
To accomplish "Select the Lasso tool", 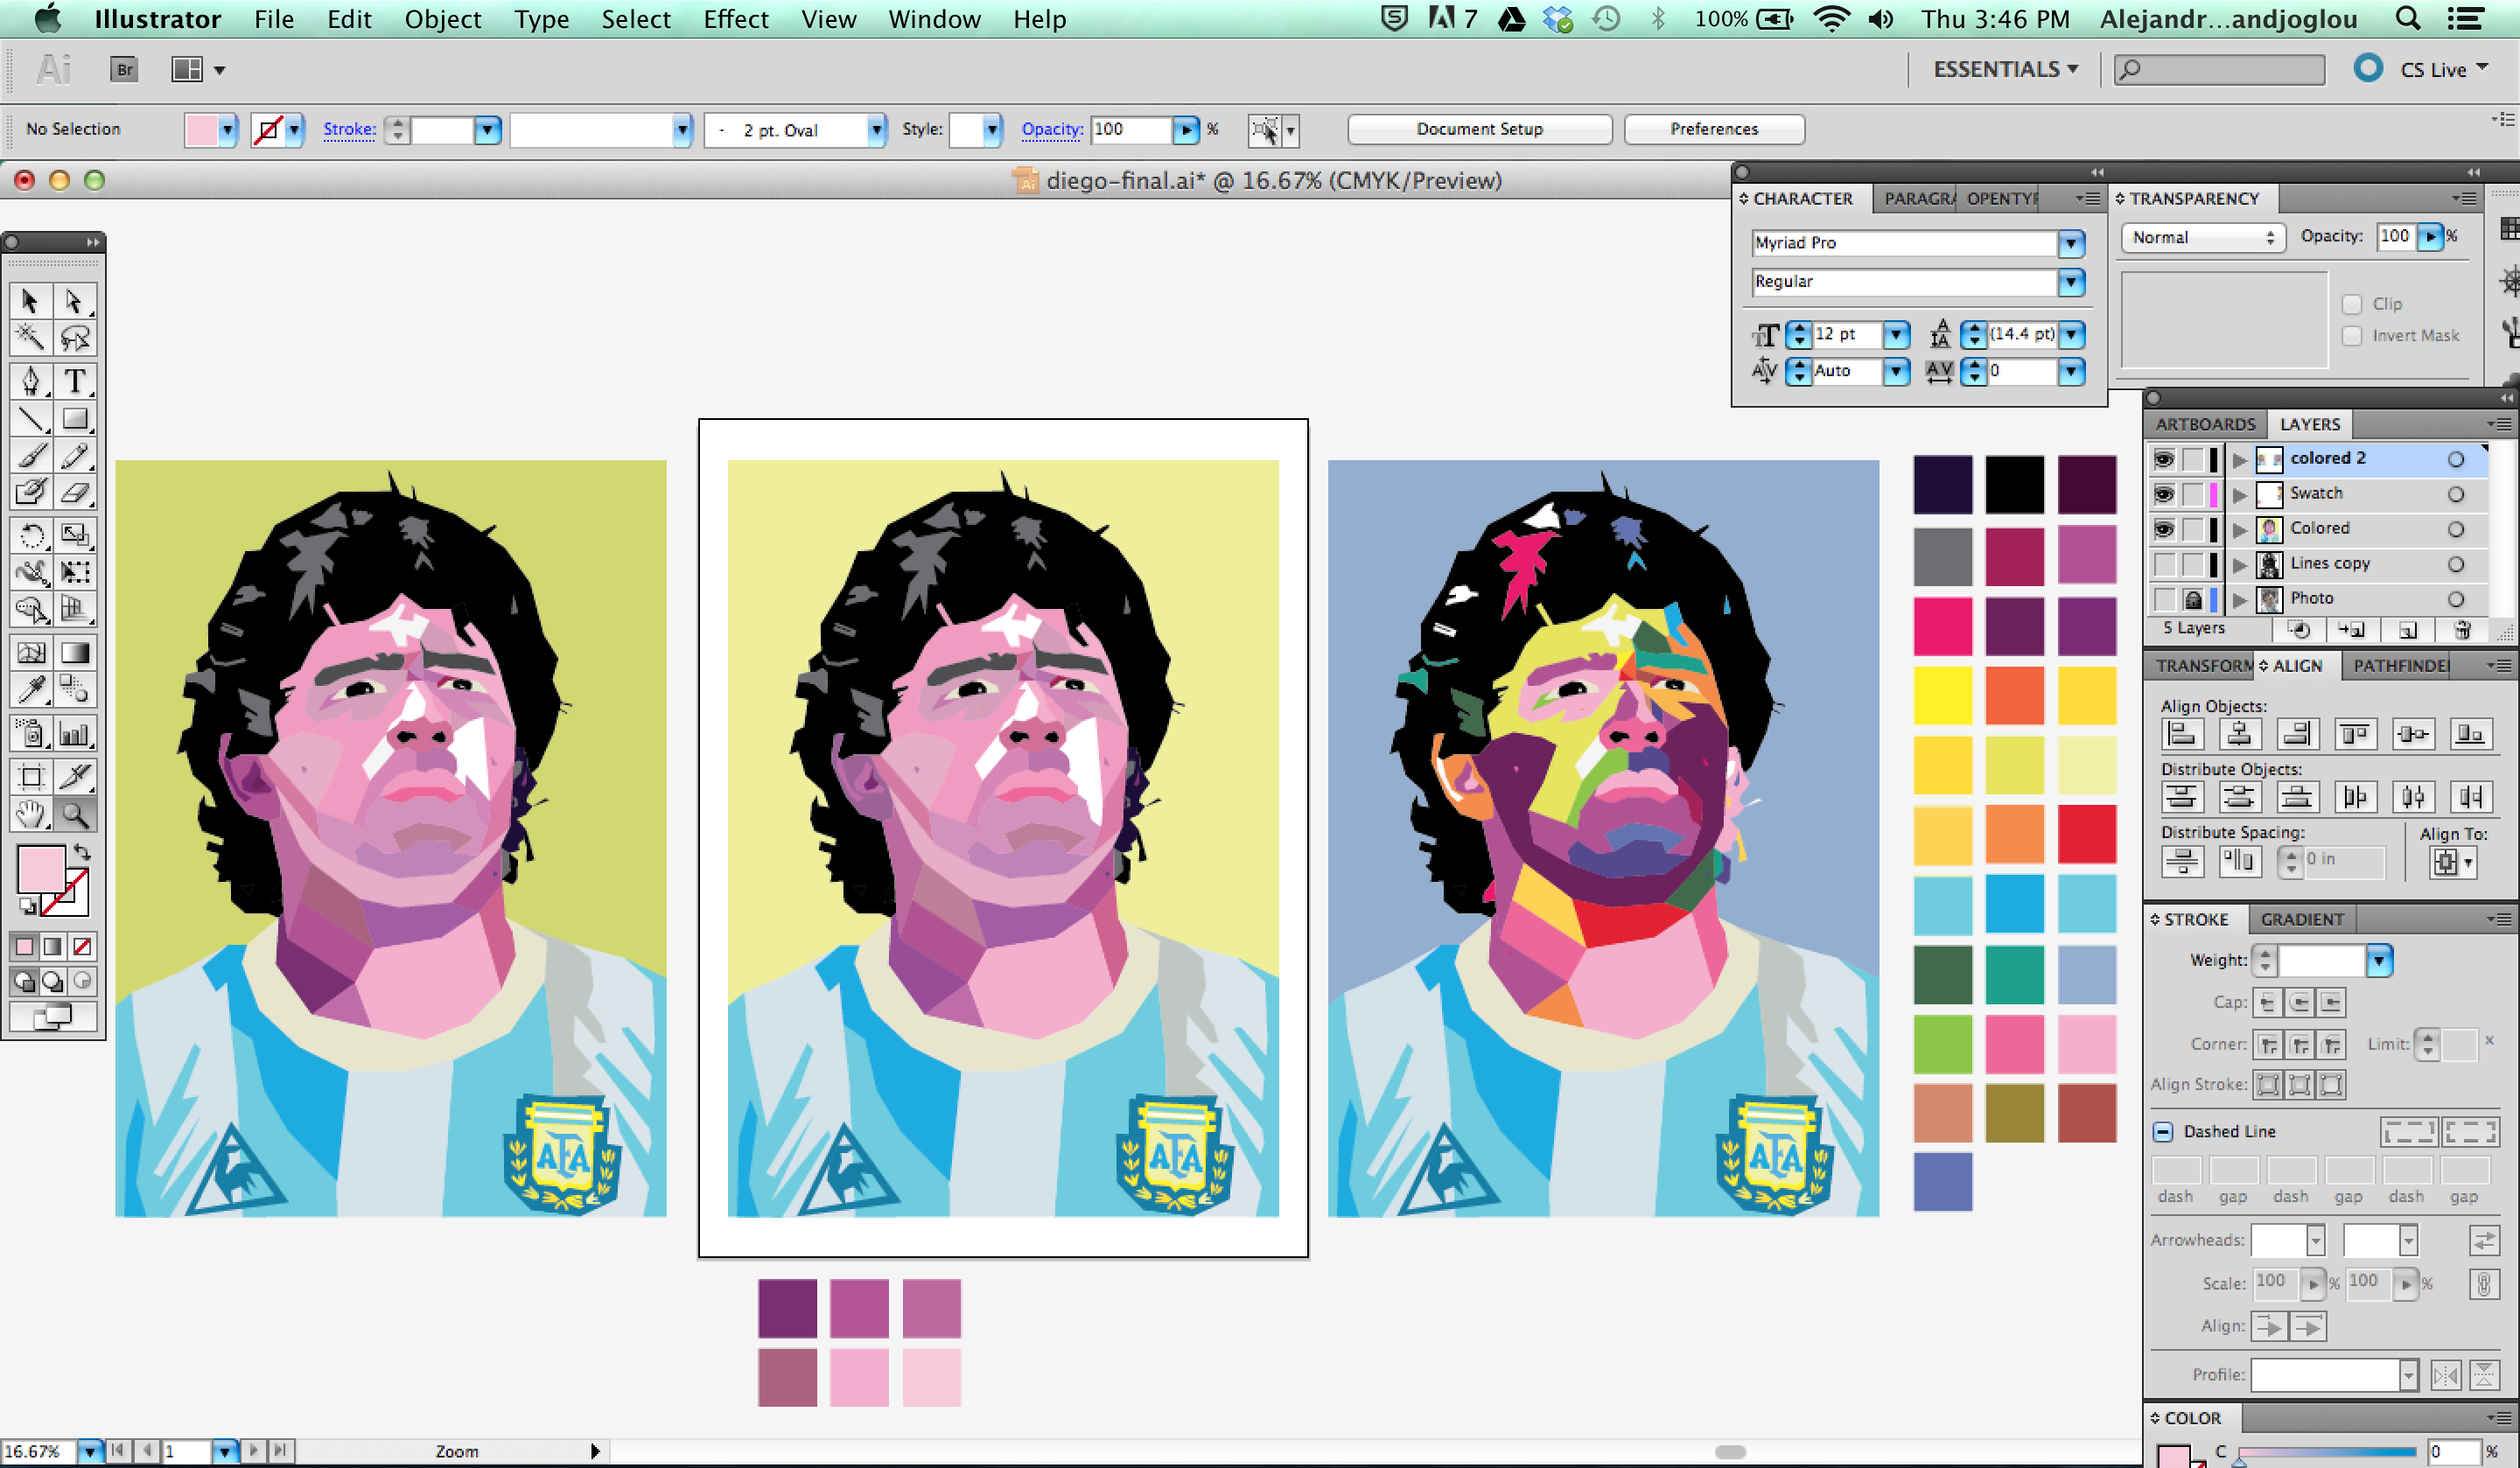I will 74,338.
